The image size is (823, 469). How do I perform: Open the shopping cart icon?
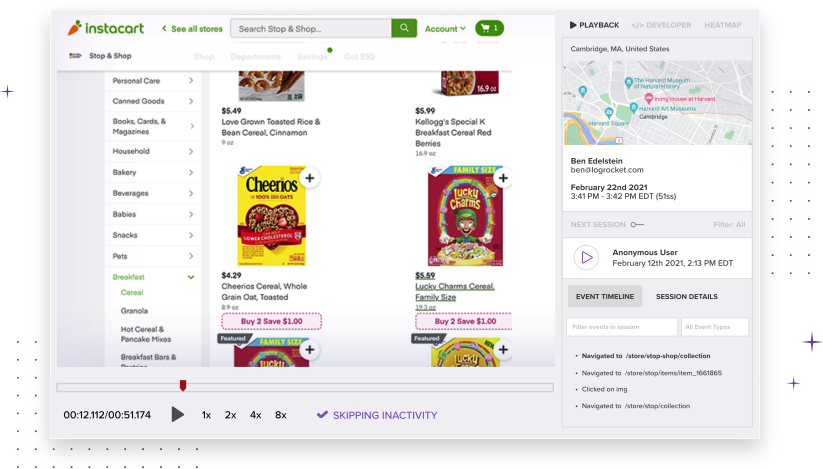[x=489, y=28]
